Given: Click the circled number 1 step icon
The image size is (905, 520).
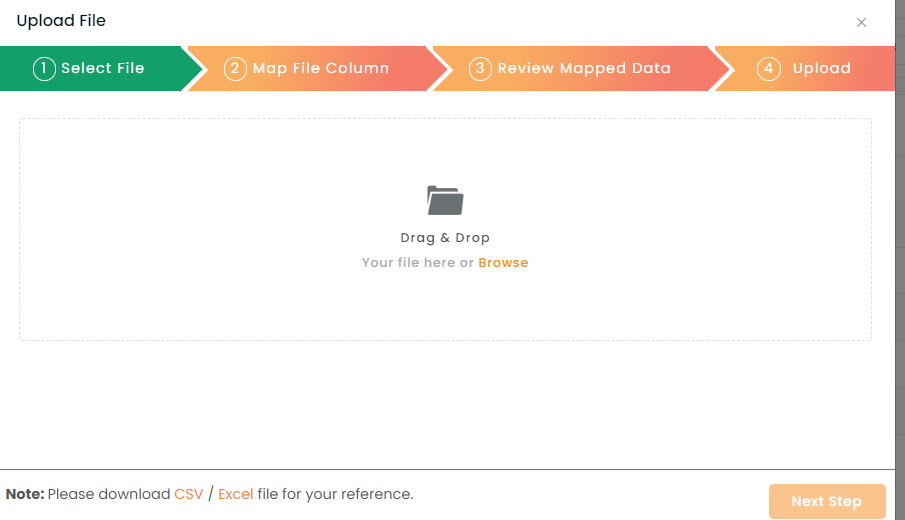Looking at the screenshot, I should (44, 69).
